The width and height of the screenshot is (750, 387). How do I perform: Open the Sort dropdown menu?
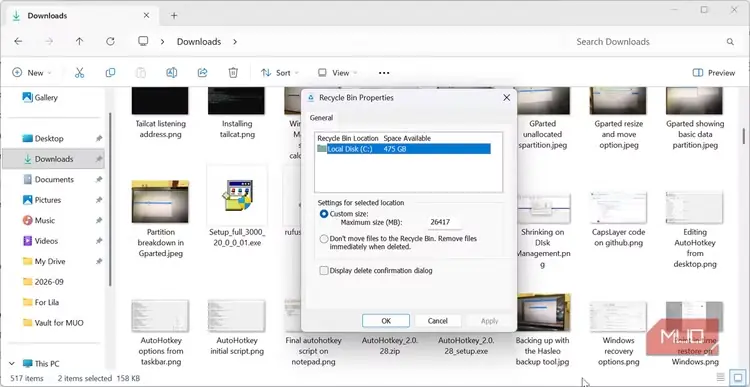[280, 73]
